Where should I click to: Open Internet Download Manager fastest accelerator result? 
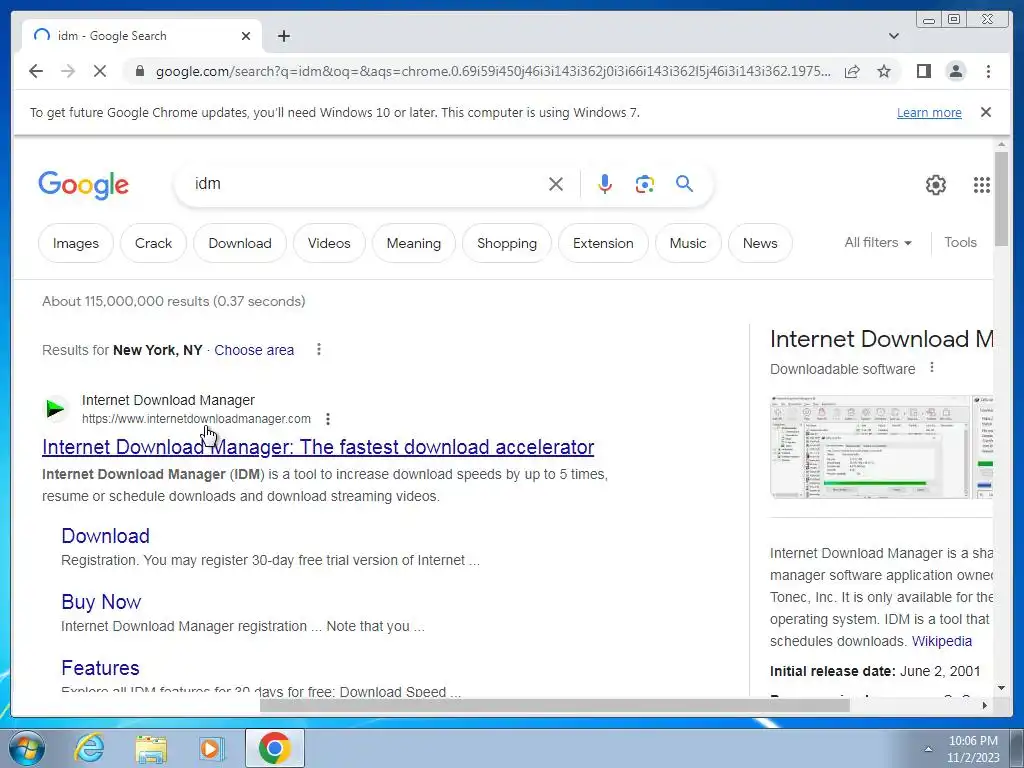pyautogui.click(x=318, y=447)
